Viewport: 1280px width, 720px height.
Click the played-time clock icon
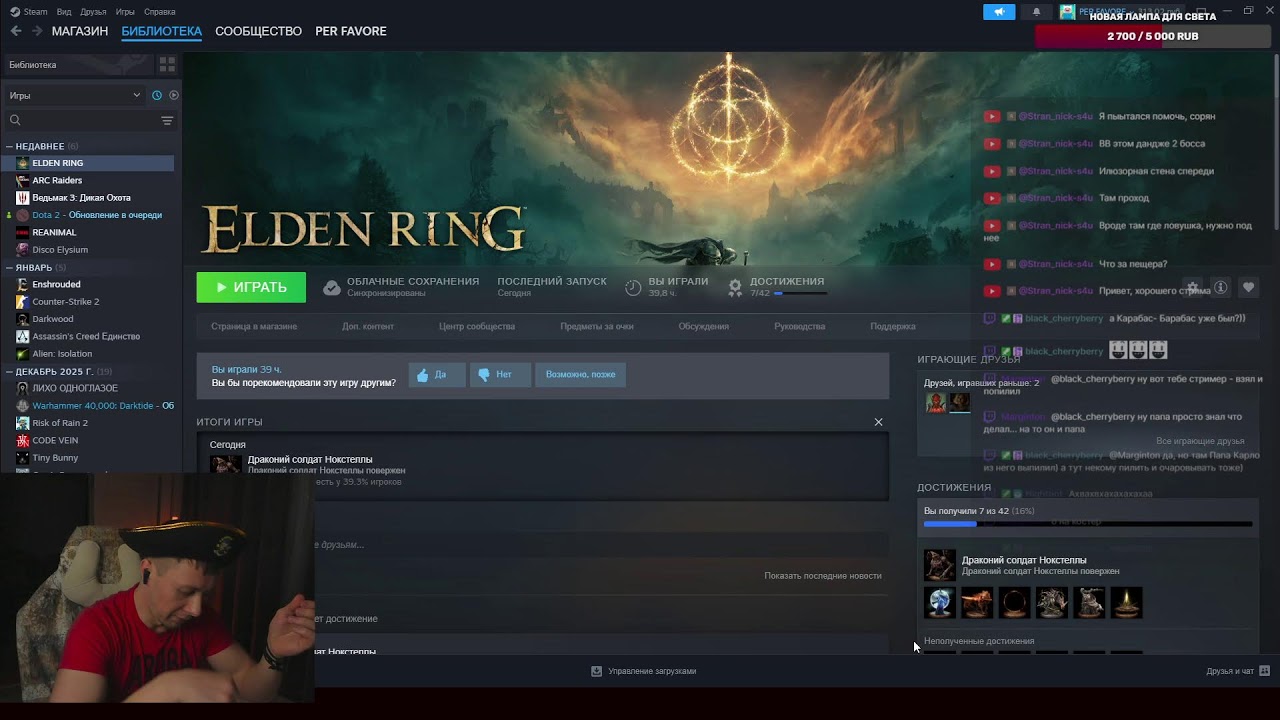pos(633,288)
